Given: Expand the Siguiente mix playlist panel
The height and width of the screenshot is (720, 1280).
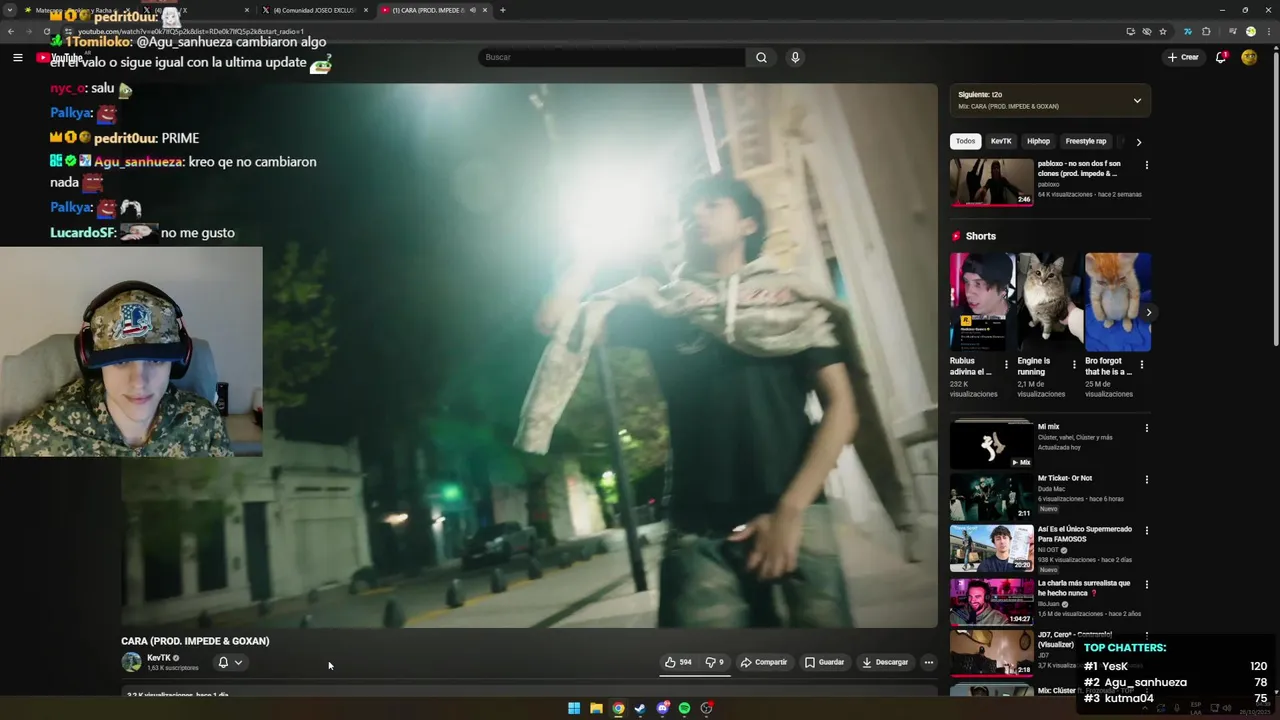Looking at the screenshot, I should tap(1137, 100).
